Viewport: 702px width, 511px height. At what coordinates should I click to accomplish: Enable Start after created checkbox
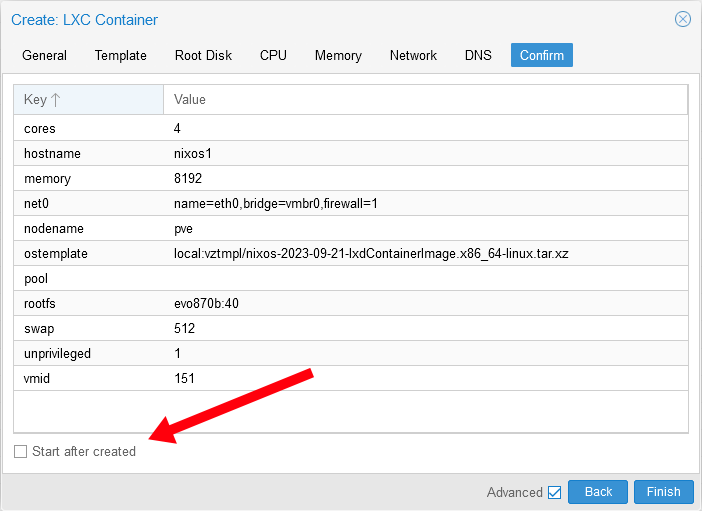point(21,452)
